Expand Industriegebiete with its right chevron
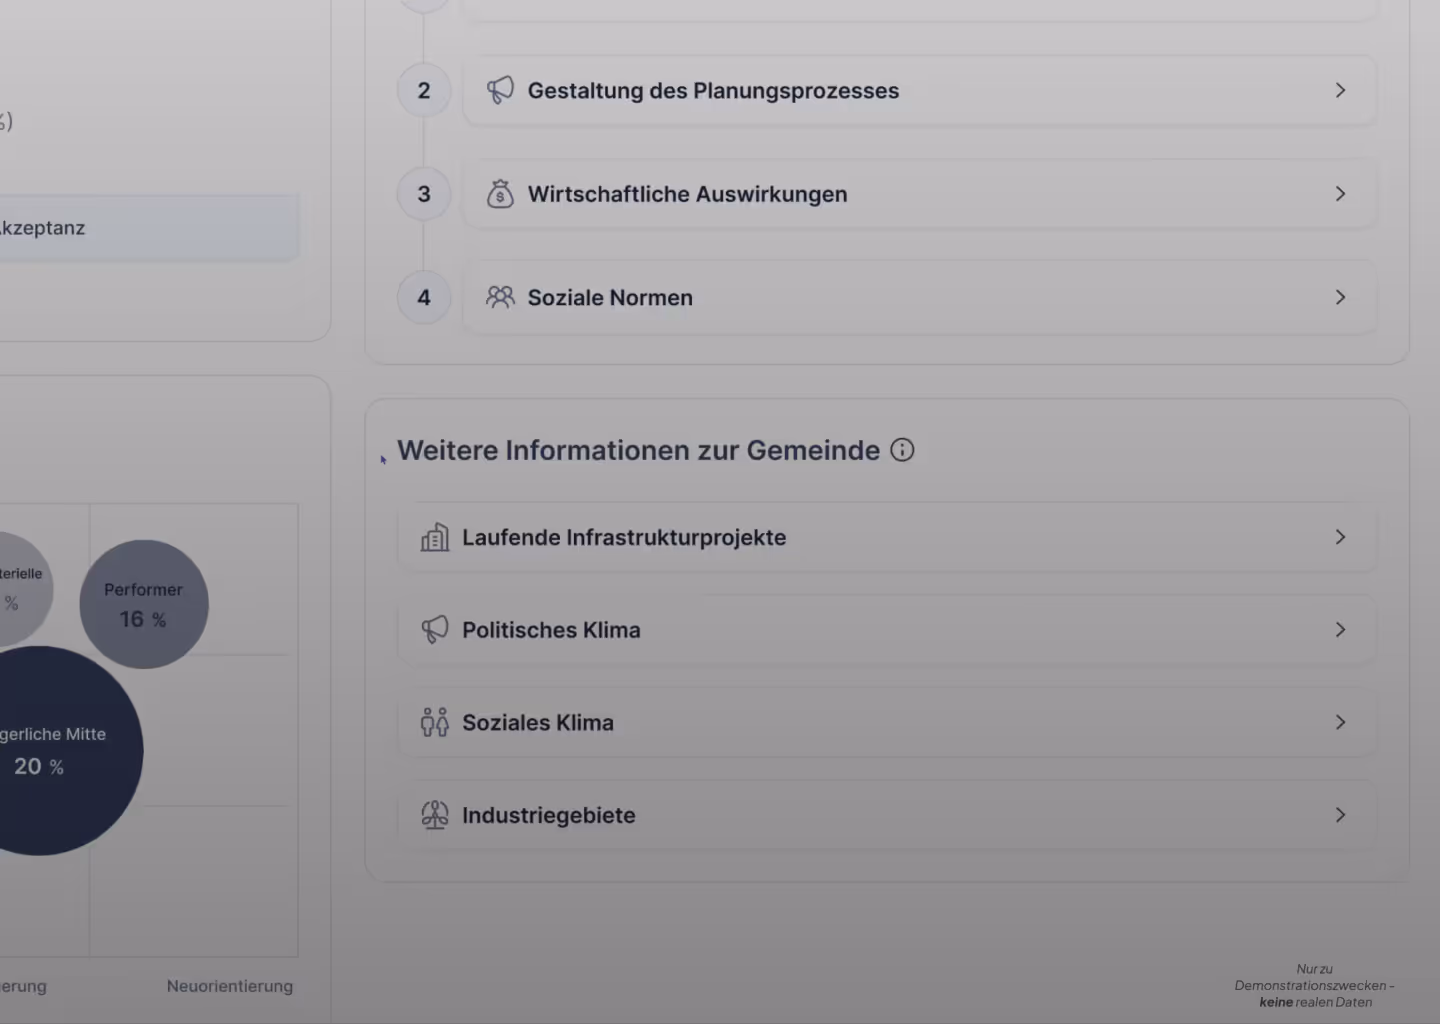 pos(1340,815)
